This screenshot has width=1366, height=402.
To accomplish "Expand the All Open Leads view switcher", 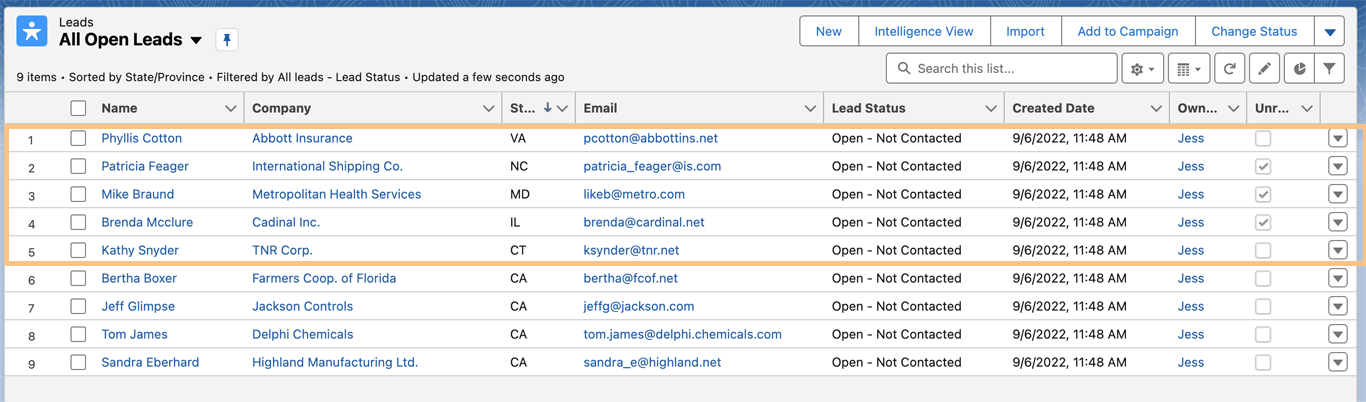I will tap(196, 40).
